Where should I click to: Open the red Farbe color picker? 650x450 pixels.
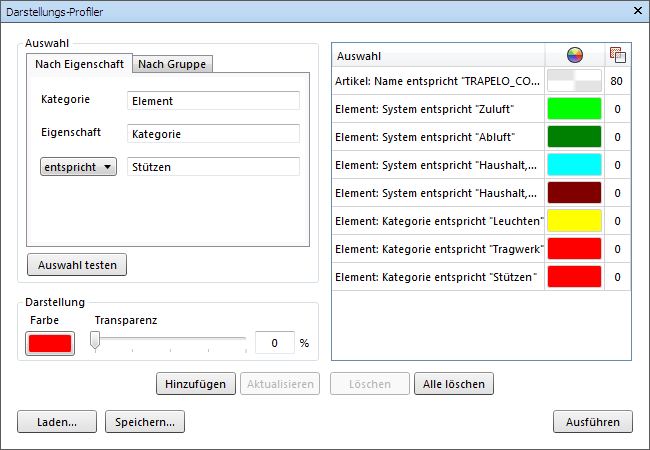click(50, 343)
